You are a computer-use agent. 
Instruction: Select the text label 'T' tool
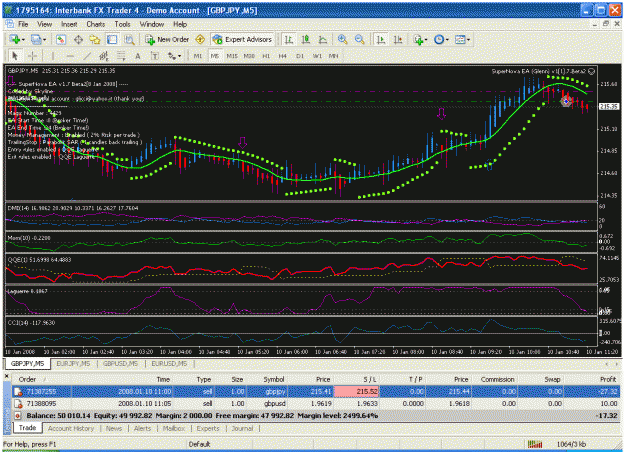(x=155, y=56)
